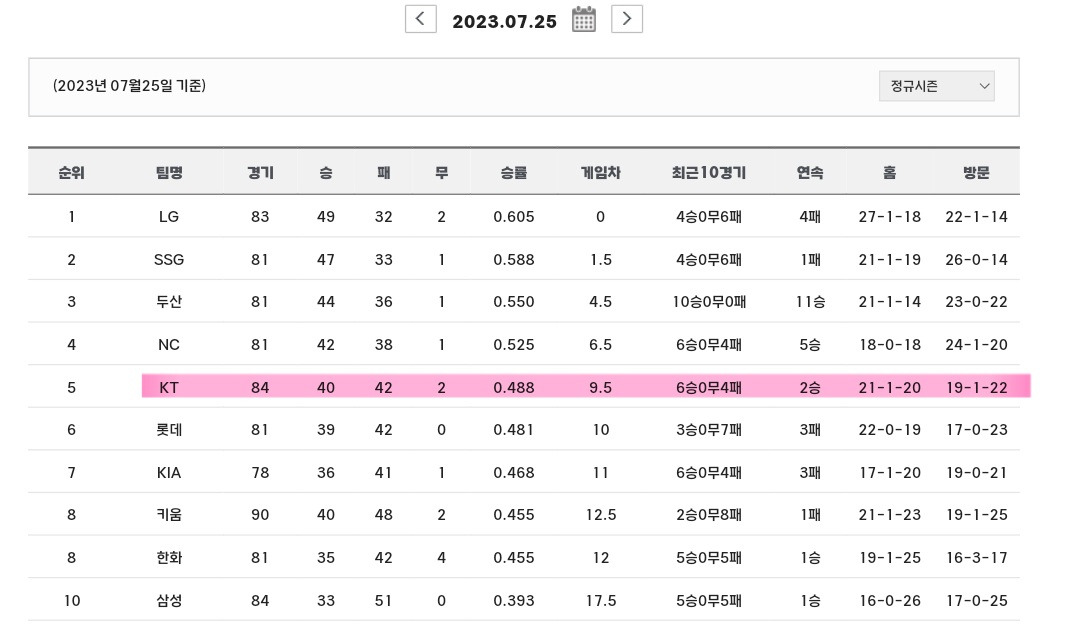Click the 경기 column header
1080x624 pixels.
point(260,172)
